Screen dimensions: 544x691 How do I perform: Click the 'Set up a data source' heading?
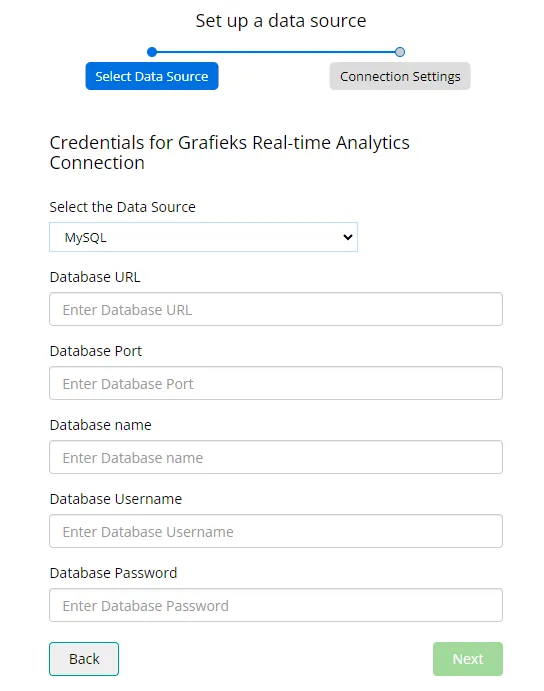tap(281, 21)
